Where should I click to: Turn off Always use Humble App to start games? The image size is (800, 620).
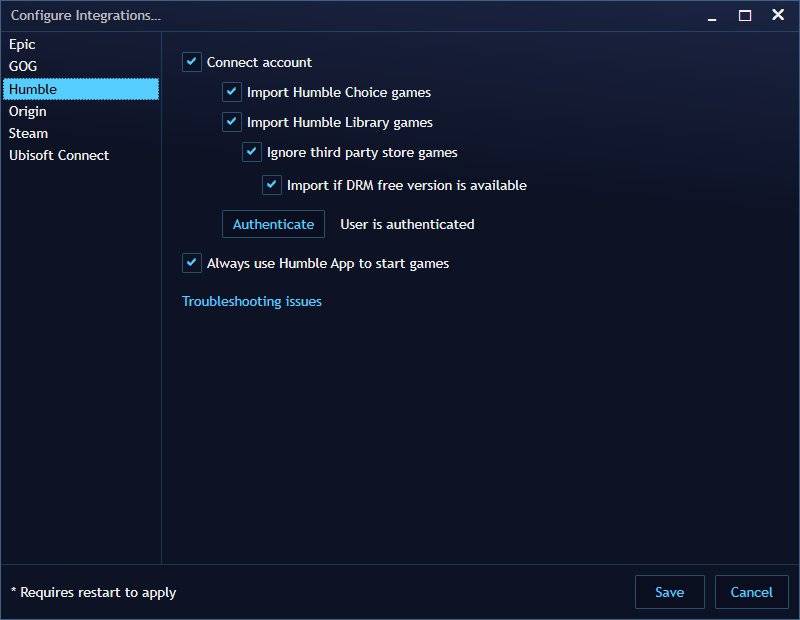tap(190, 263)
